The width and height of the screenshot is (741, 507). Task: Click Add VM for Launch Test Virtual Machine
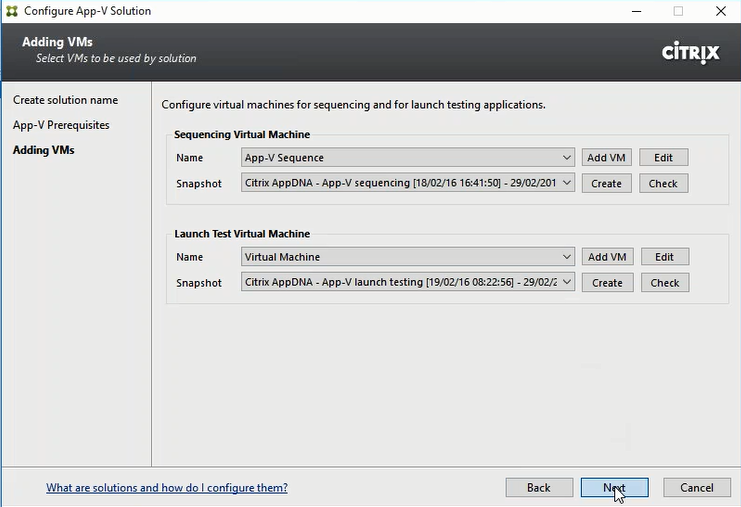tap(607, 257)
